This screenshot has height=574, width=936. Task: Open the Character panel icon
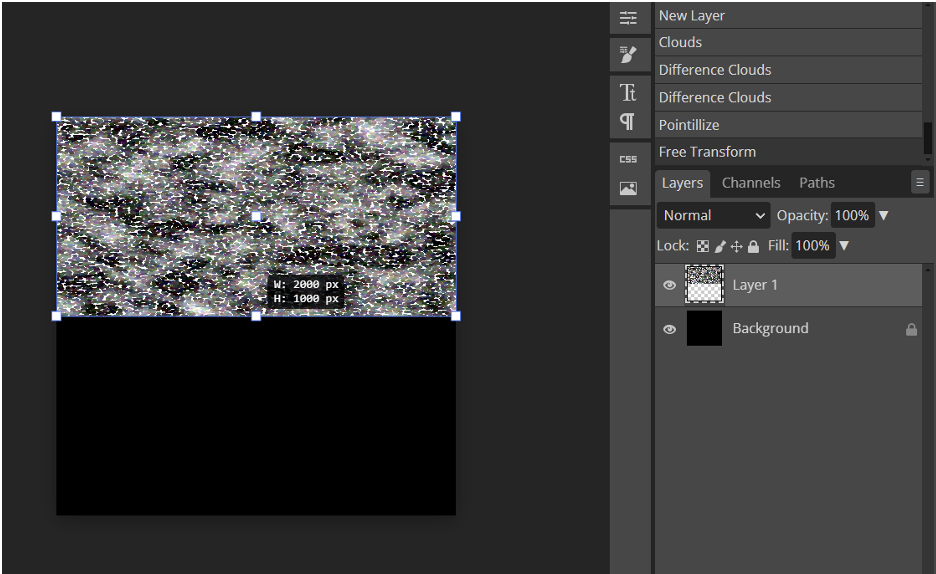(628, 93)
